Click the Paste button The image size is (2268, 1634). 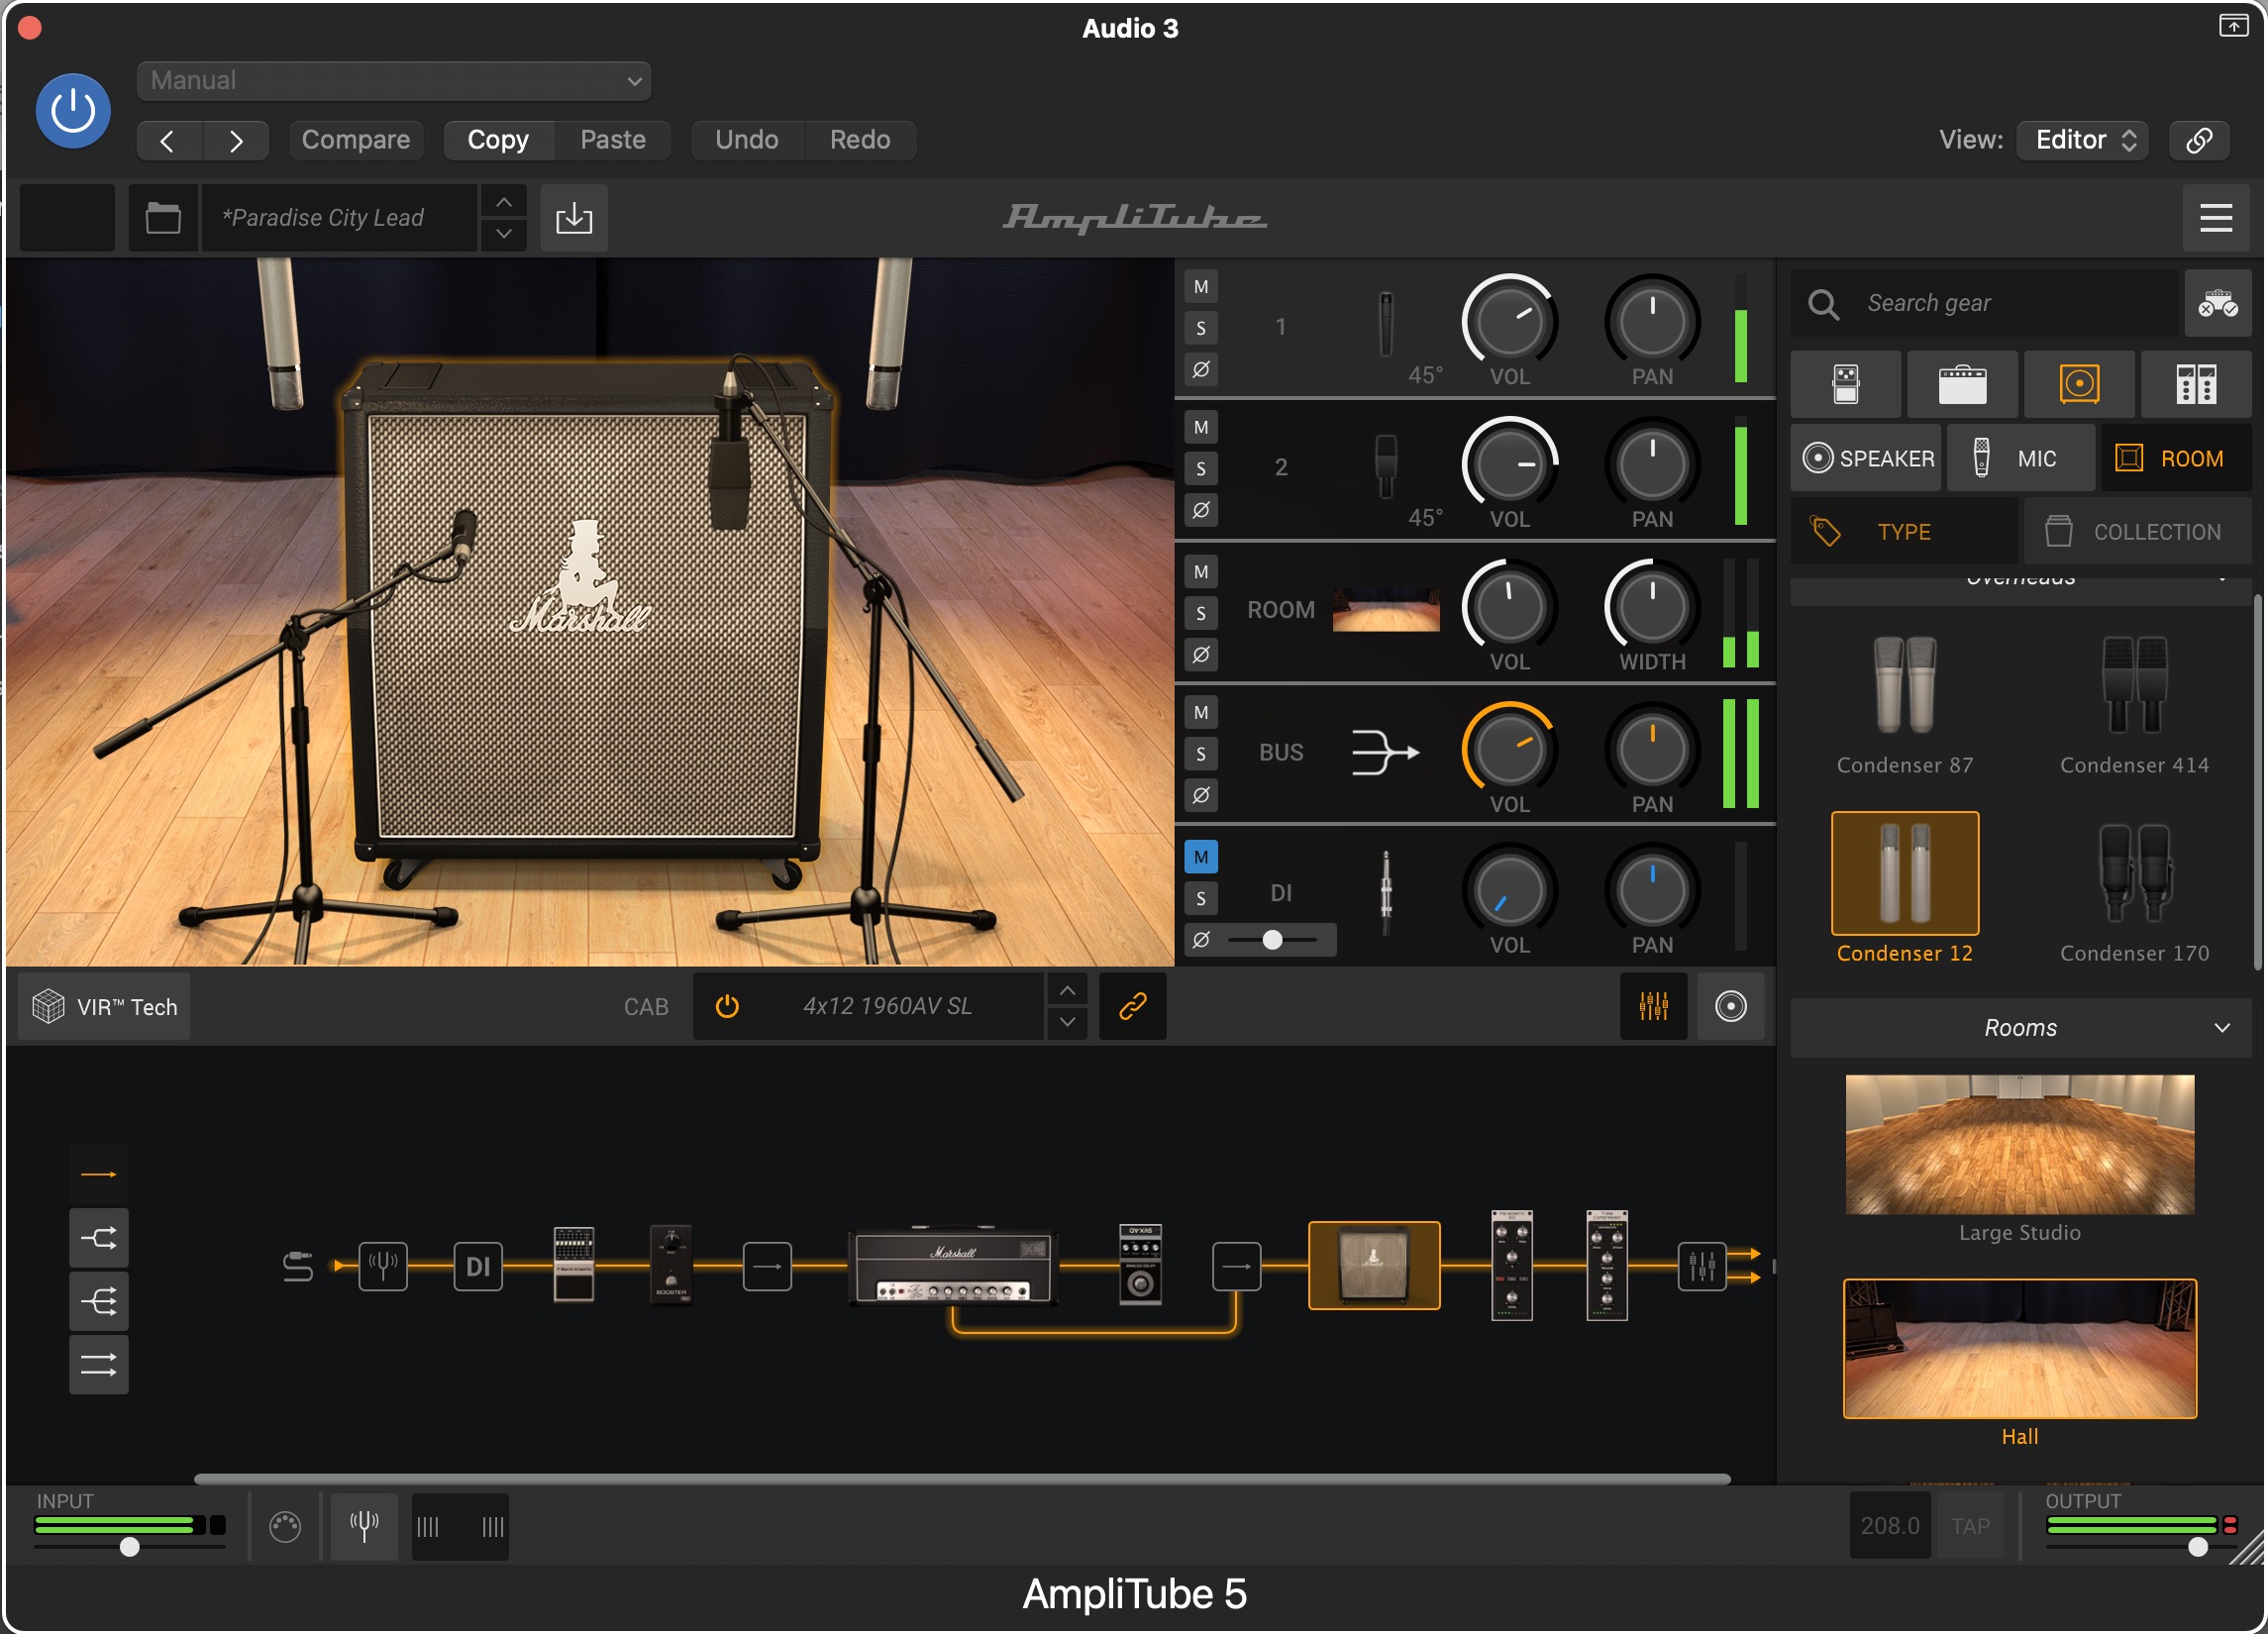pyautogui.click(x=612, y=139)
